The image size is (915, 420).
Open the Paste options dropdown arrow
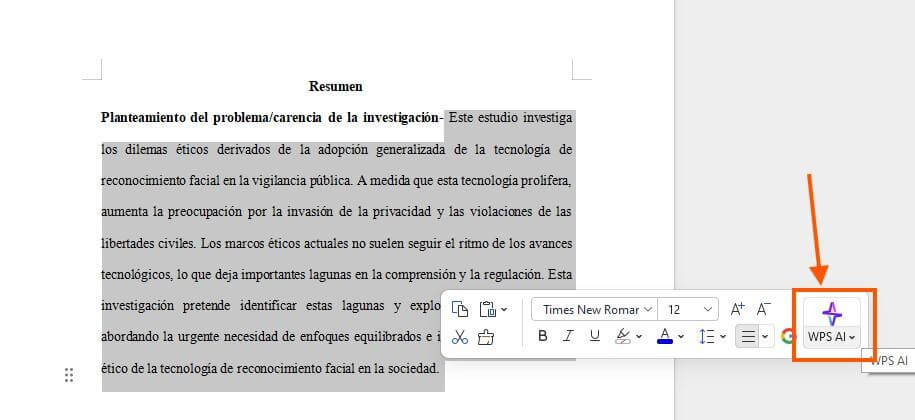coord(504,310)
